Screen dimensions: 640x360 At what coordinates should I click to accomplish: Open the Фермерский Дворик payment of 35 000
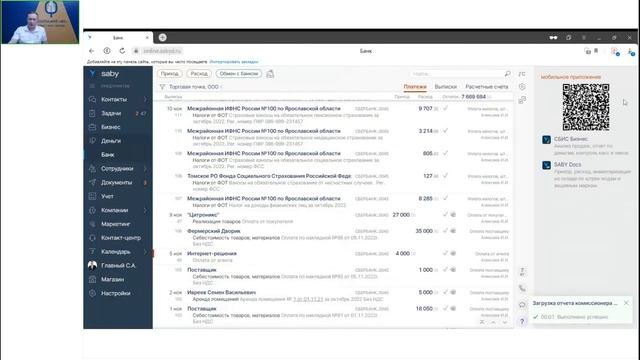(x=333, y=237)
